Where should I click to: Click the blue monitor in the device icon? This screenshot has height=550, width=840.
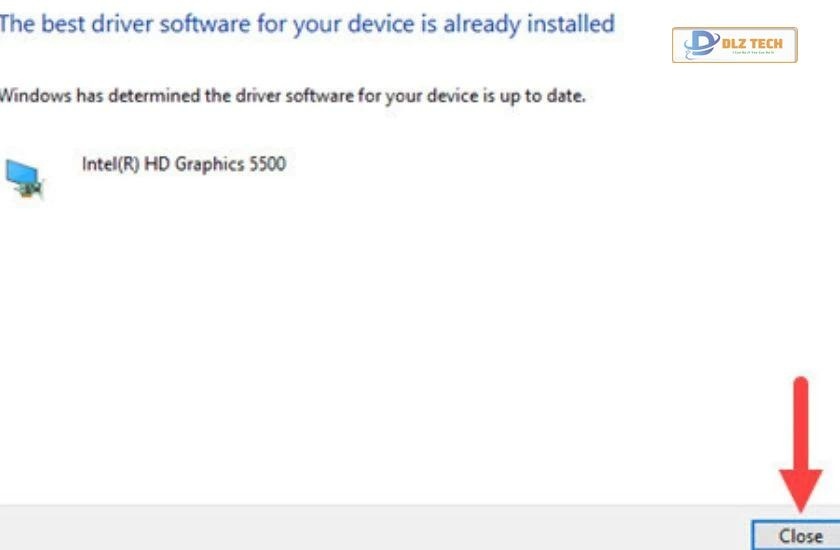point(20,173)
